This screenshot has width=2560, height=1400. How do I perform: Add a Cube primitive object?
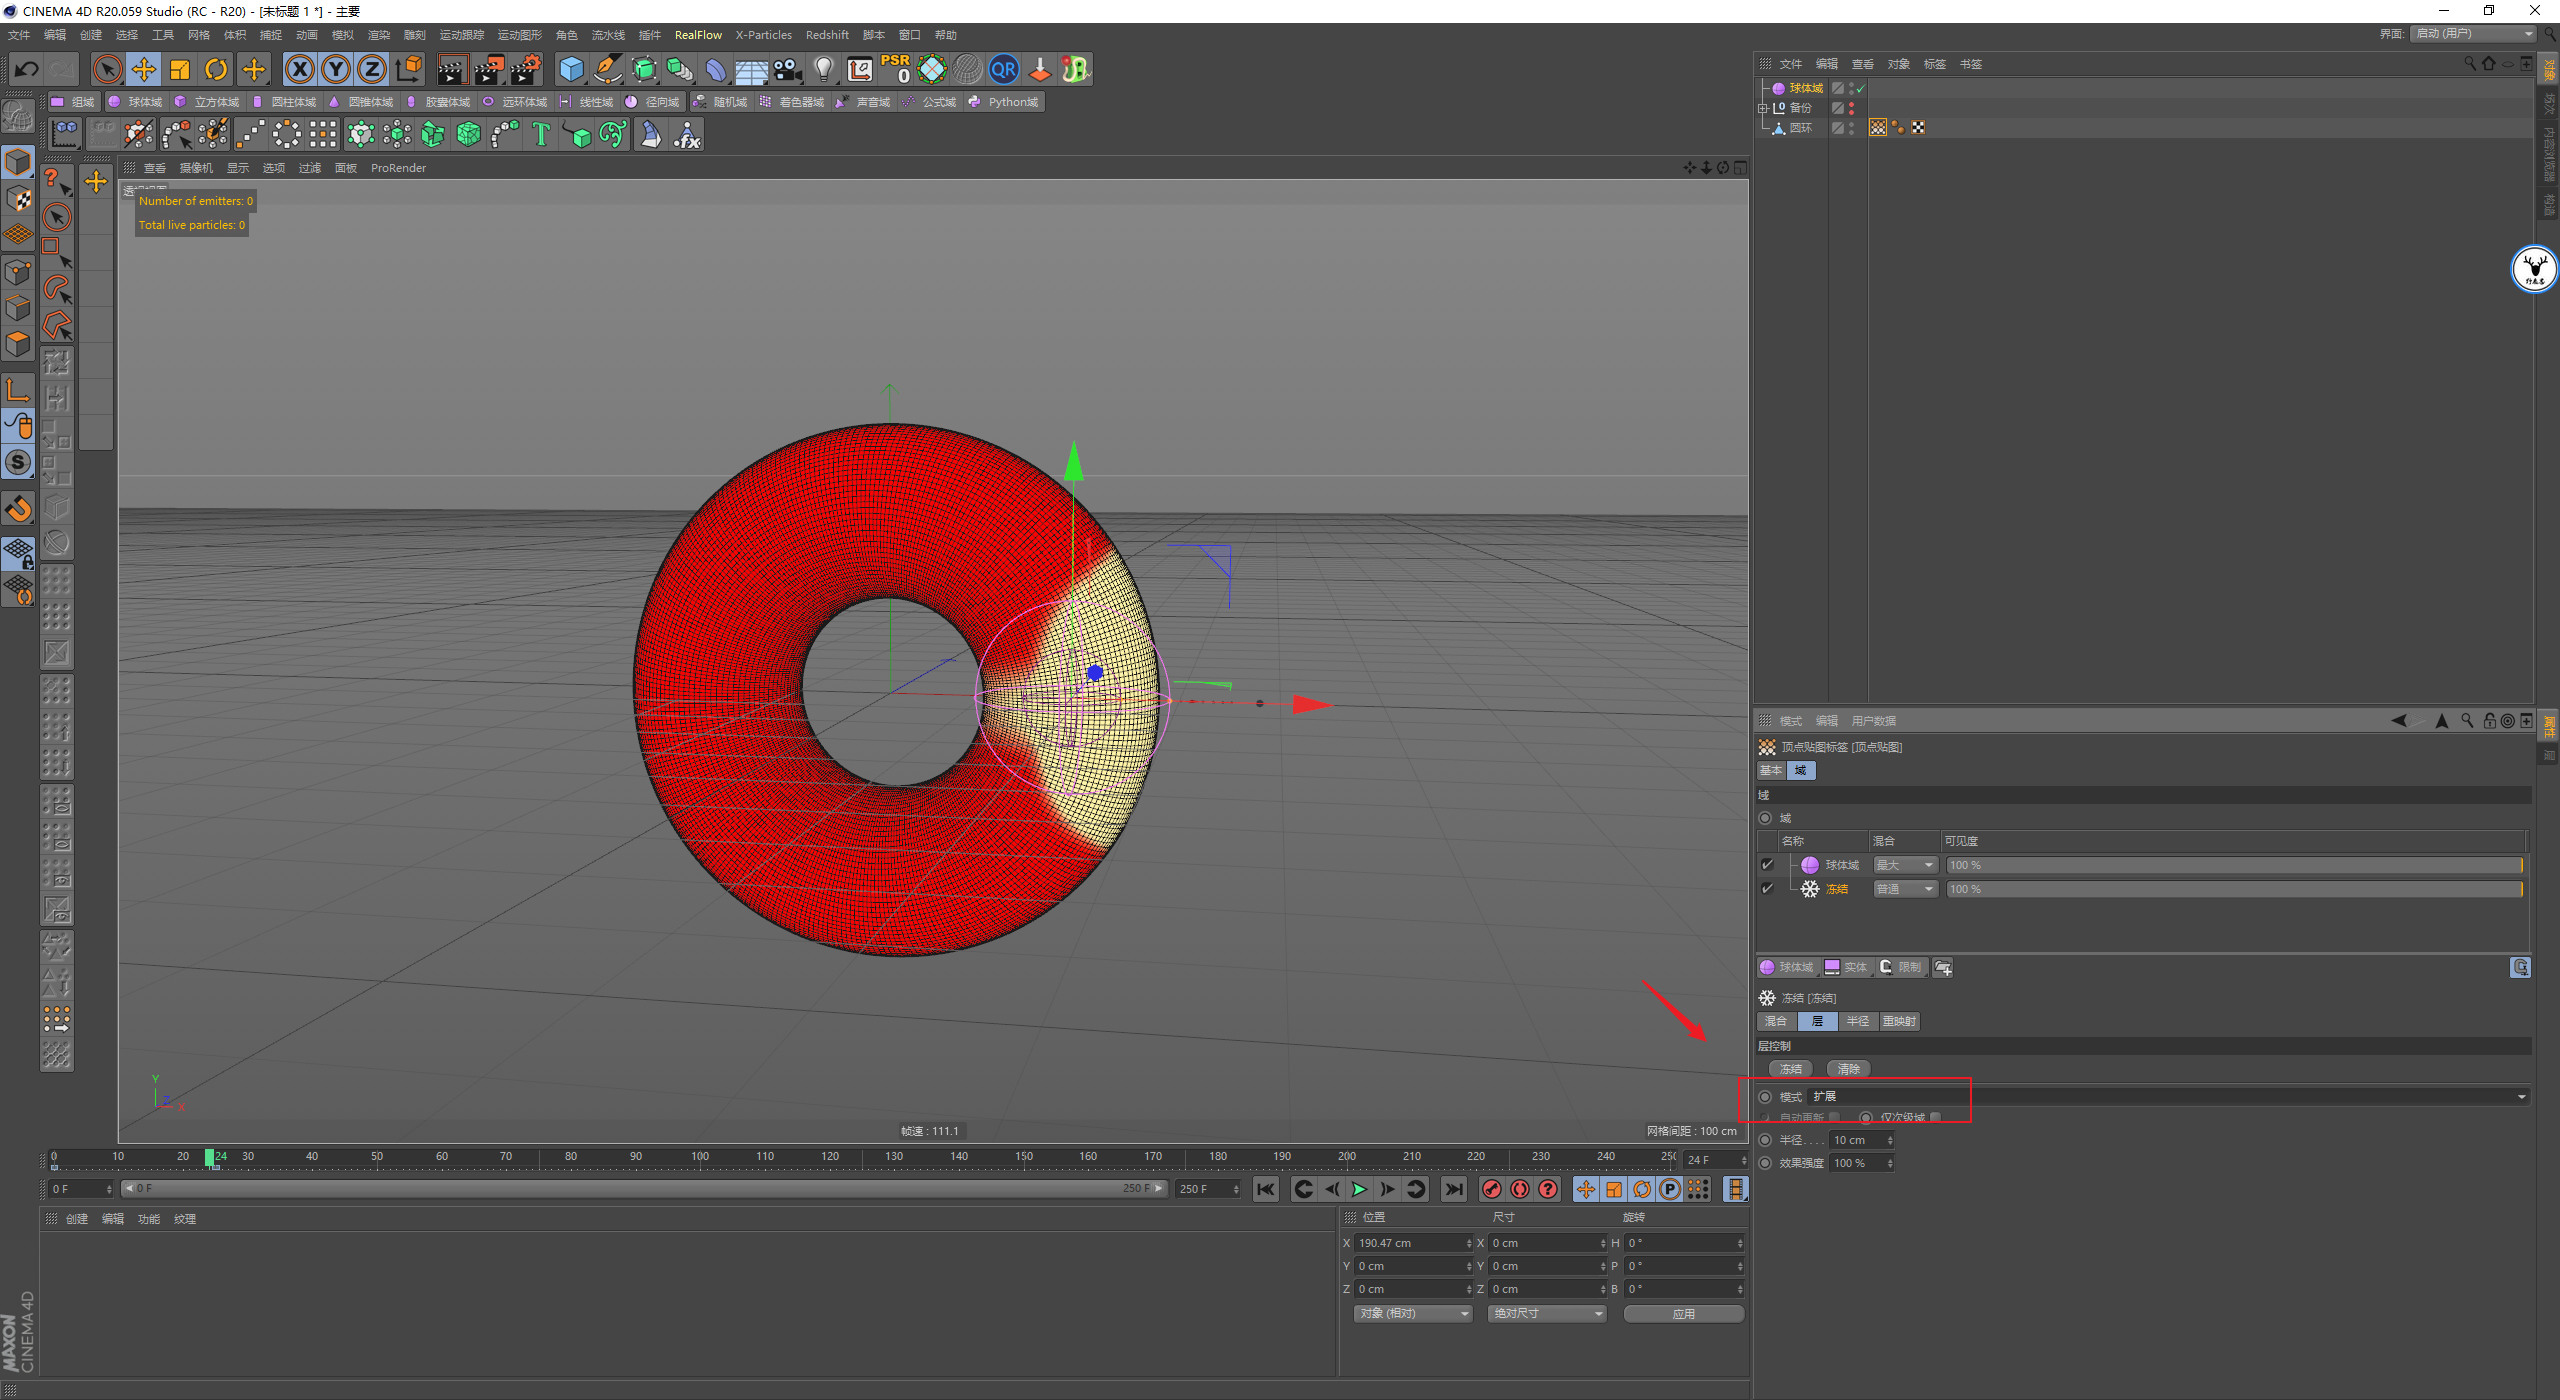tap(571, 69)
